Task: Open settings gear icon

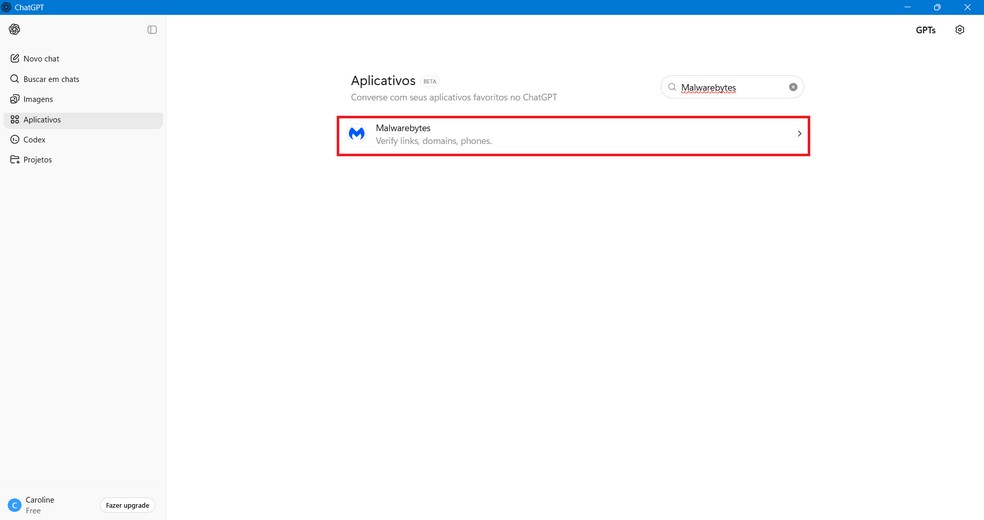Action: pos(960,29)
